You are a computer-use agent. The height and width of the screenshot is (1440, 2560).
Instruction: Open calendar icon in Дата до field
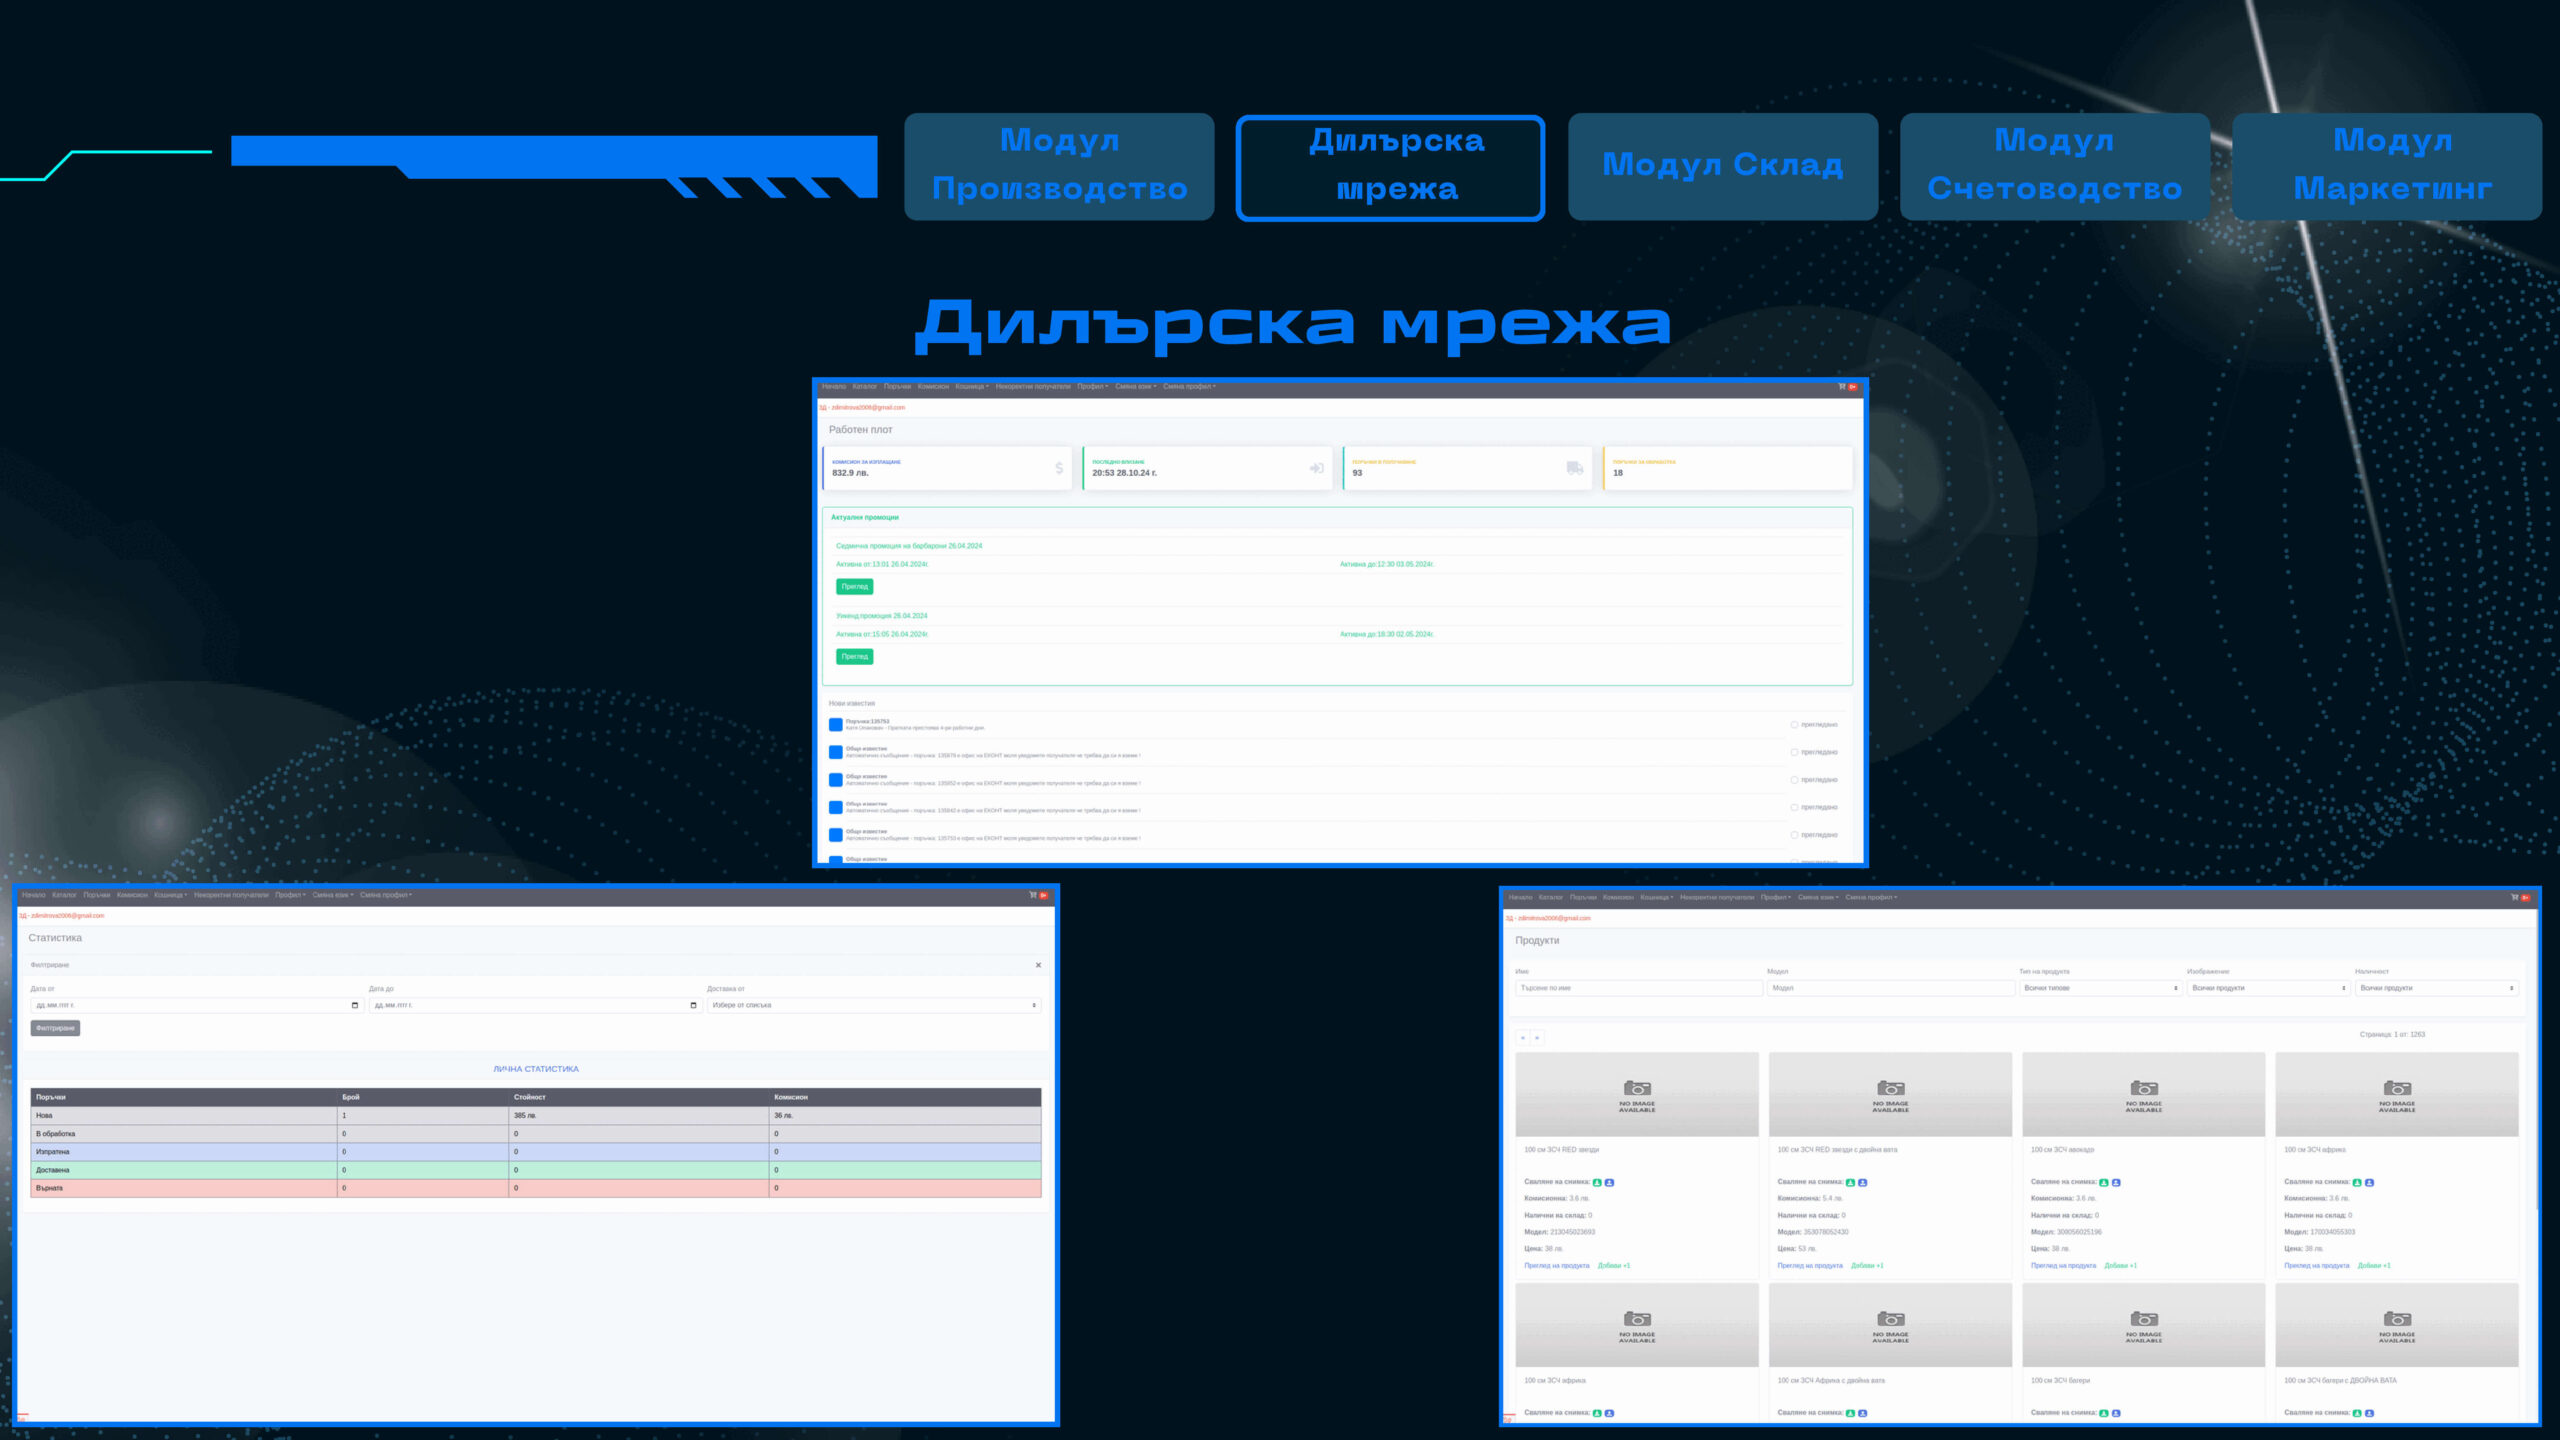[693, 1005]
